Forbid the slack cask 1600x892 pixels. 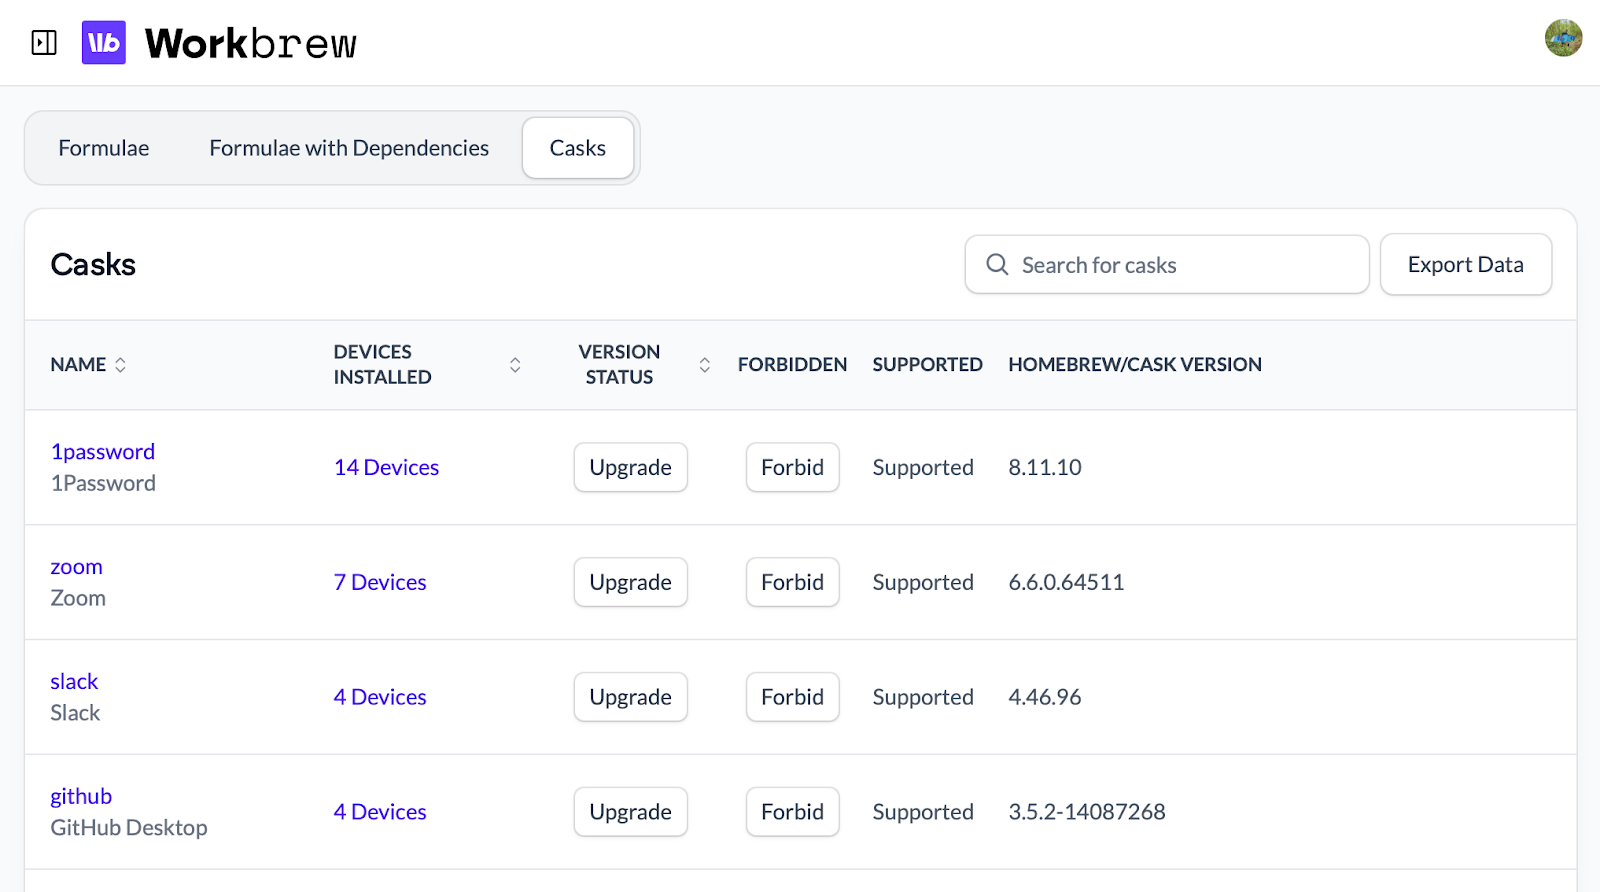point(792,697)
